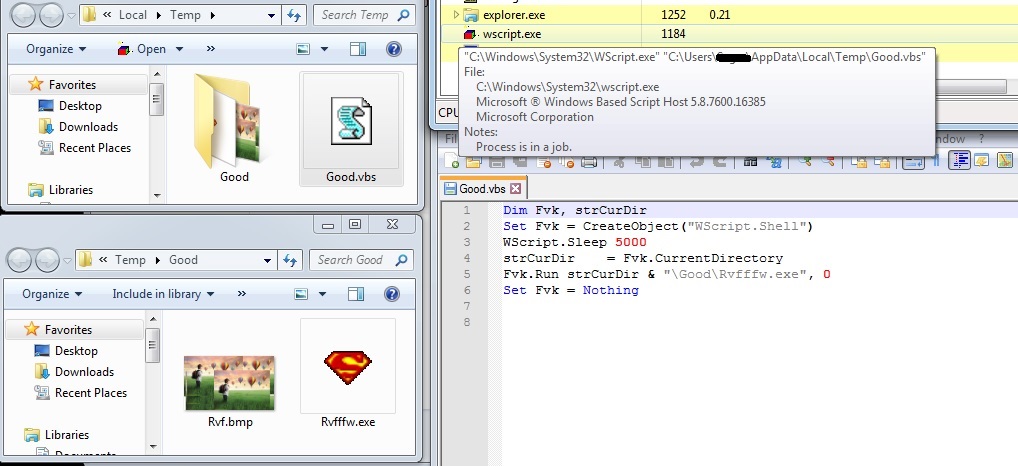This screenshot has width=1018, height=466.
Task: Click the Help icon in Temp window
Action: (x=393, y=49)
